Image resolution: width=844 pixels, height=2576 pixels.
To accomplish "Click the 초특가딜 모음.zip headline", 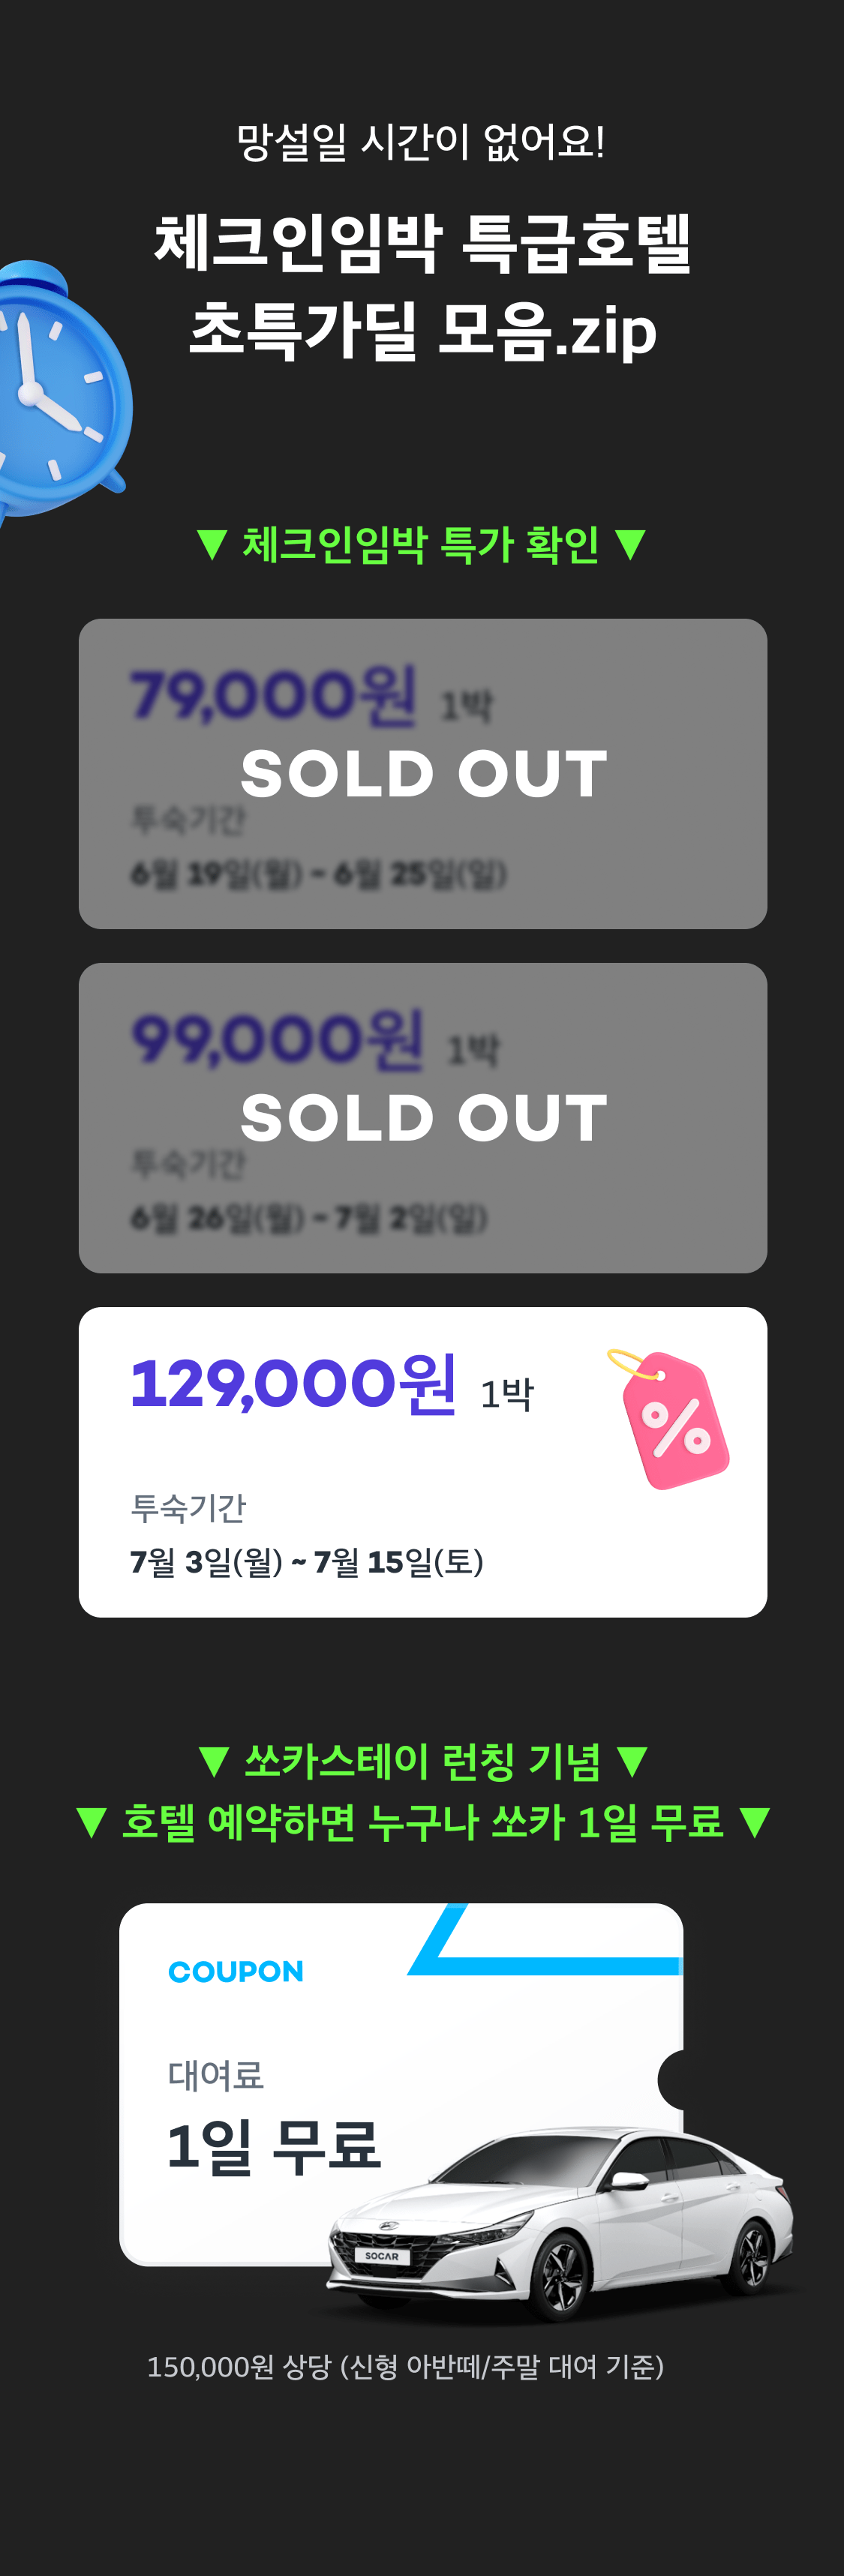I will click(x=423, y=329).
